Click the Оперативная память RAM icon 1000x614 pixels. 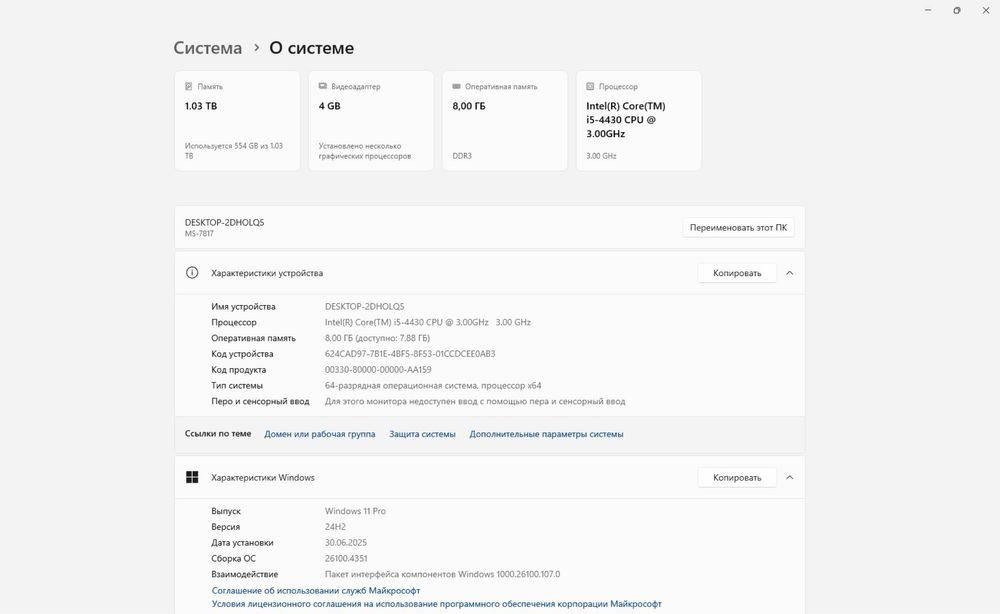click(x=457, y=87)
